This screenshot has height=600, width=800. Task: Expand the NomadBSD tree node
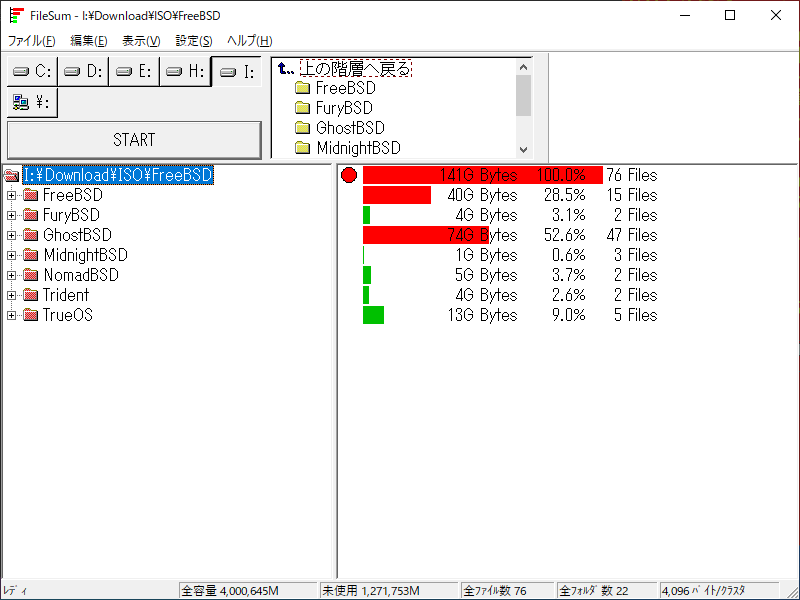click(11, 276)
